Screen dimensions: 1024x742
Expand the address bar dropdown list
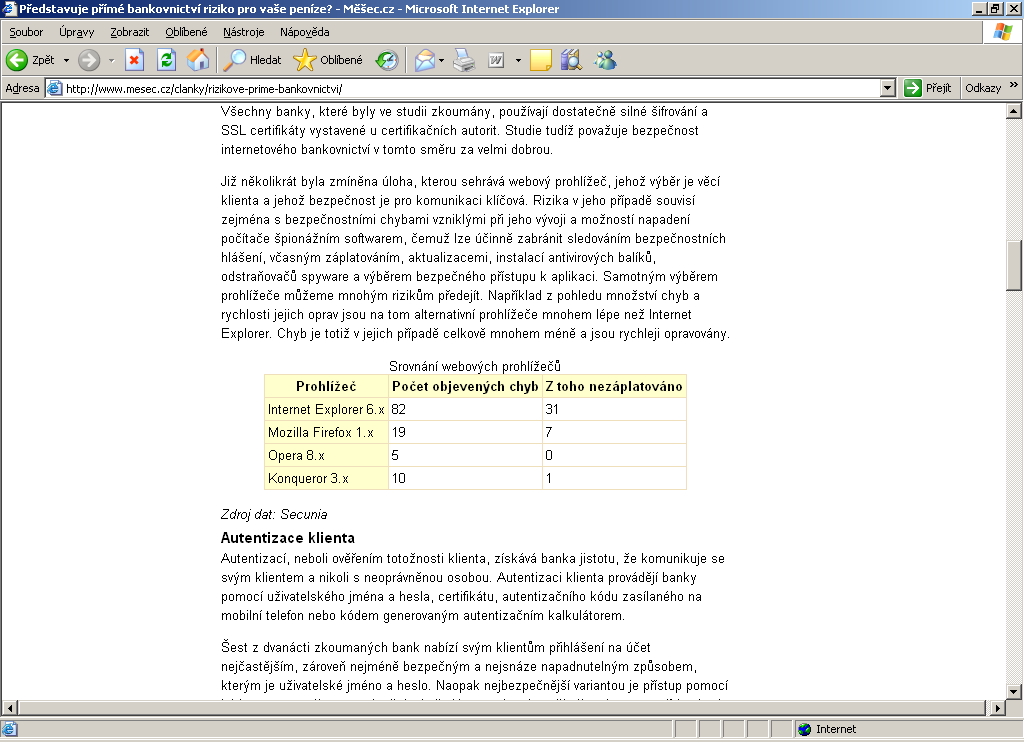pos(888,88)
